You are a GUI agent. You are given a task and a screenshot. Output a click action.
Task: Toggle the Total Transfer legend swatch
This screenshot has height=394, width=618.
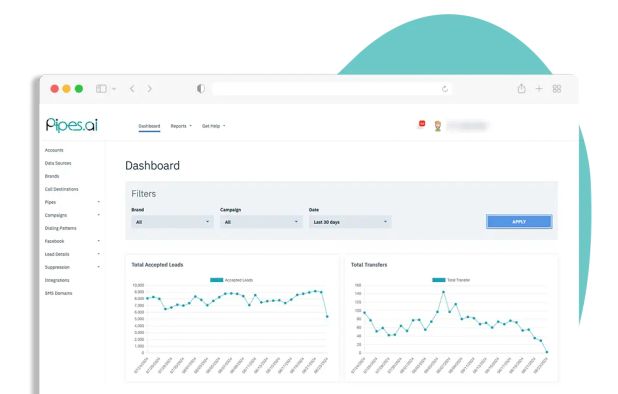[439, 280]
